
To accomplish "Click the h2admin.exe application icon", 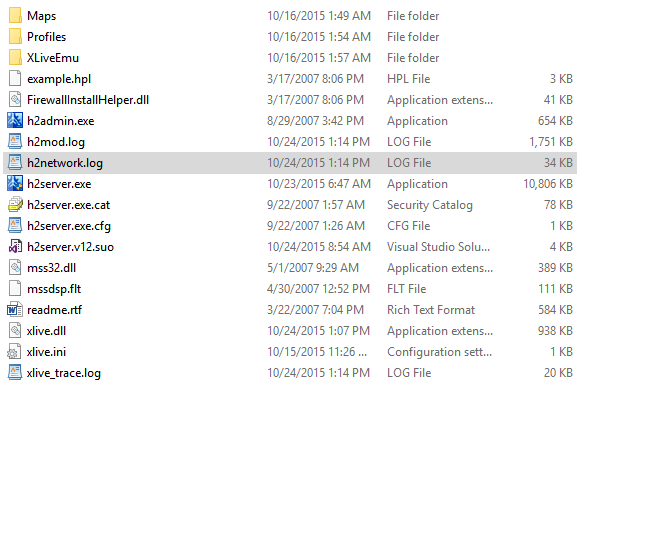I will tap(15, 121).
